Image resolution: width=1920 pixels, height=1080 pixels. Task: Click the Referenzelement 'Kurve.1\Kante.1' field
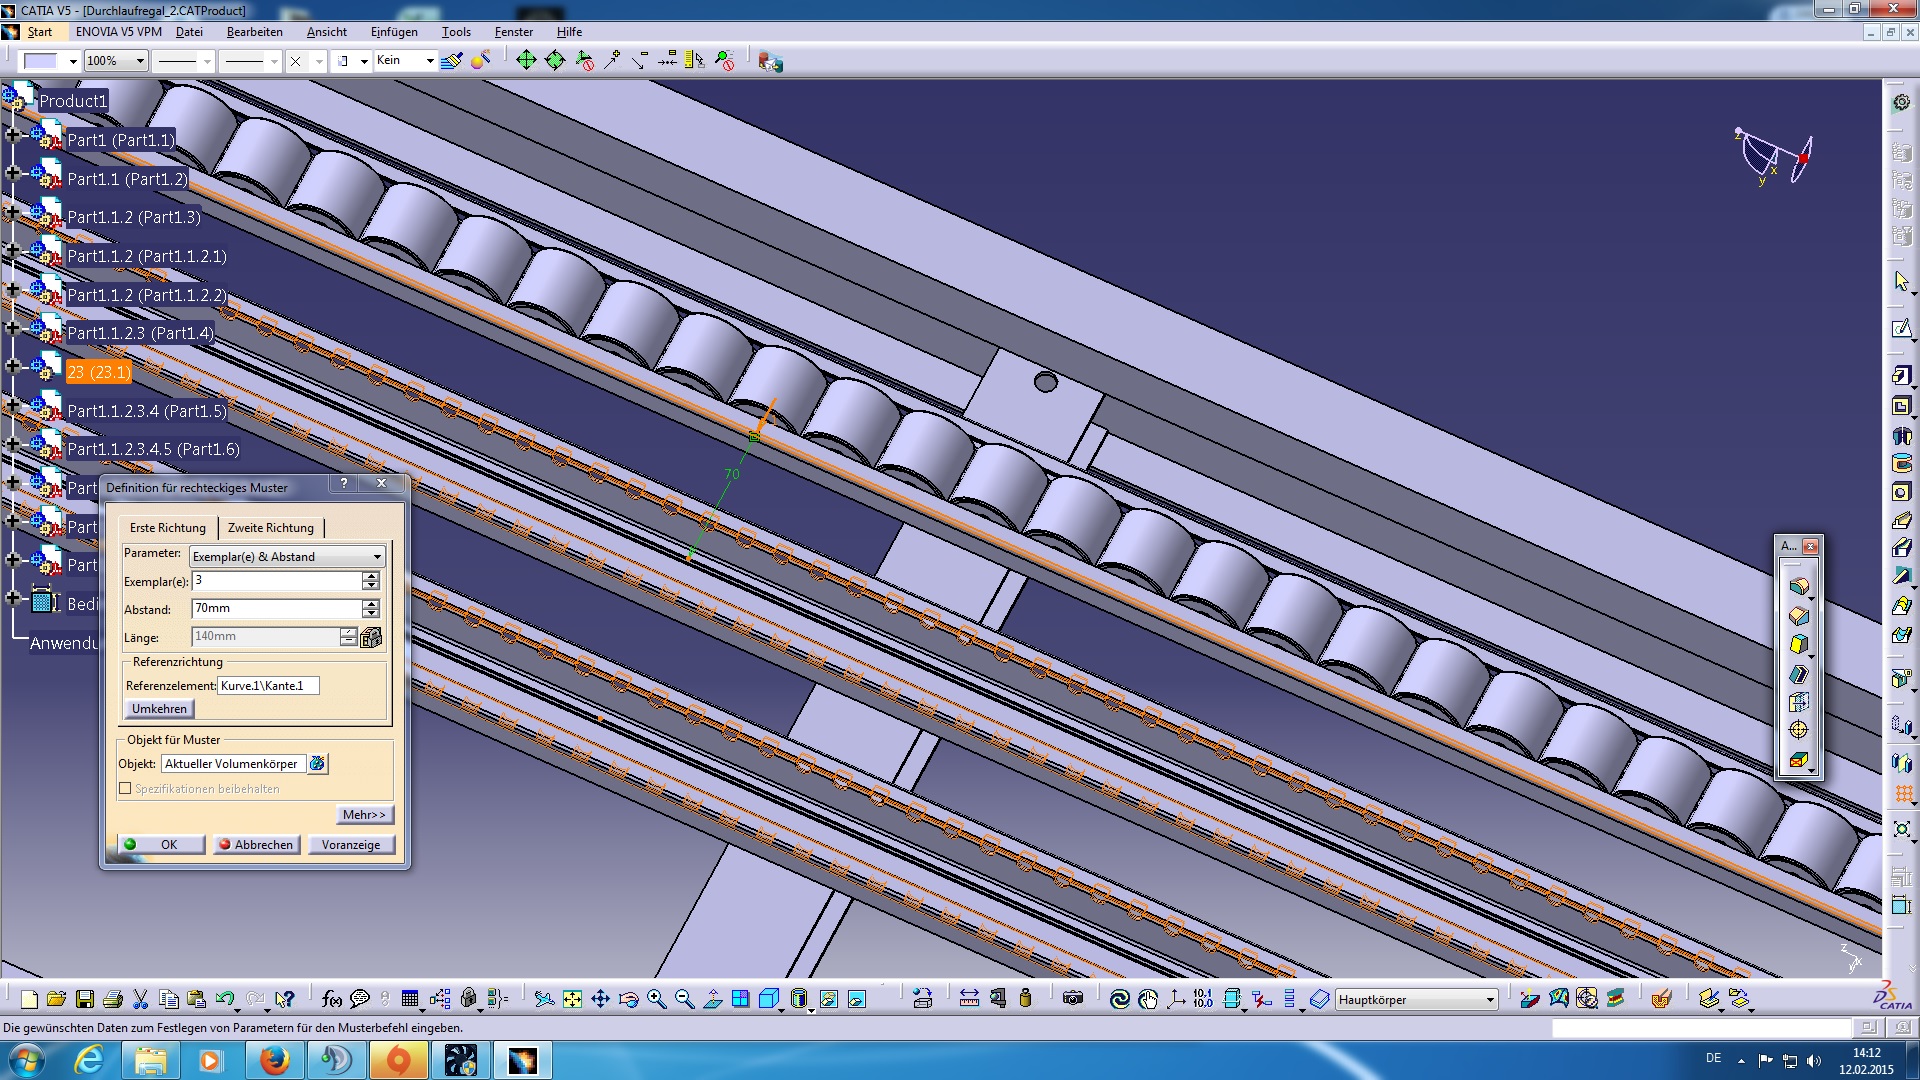click(x=268, y=686)
